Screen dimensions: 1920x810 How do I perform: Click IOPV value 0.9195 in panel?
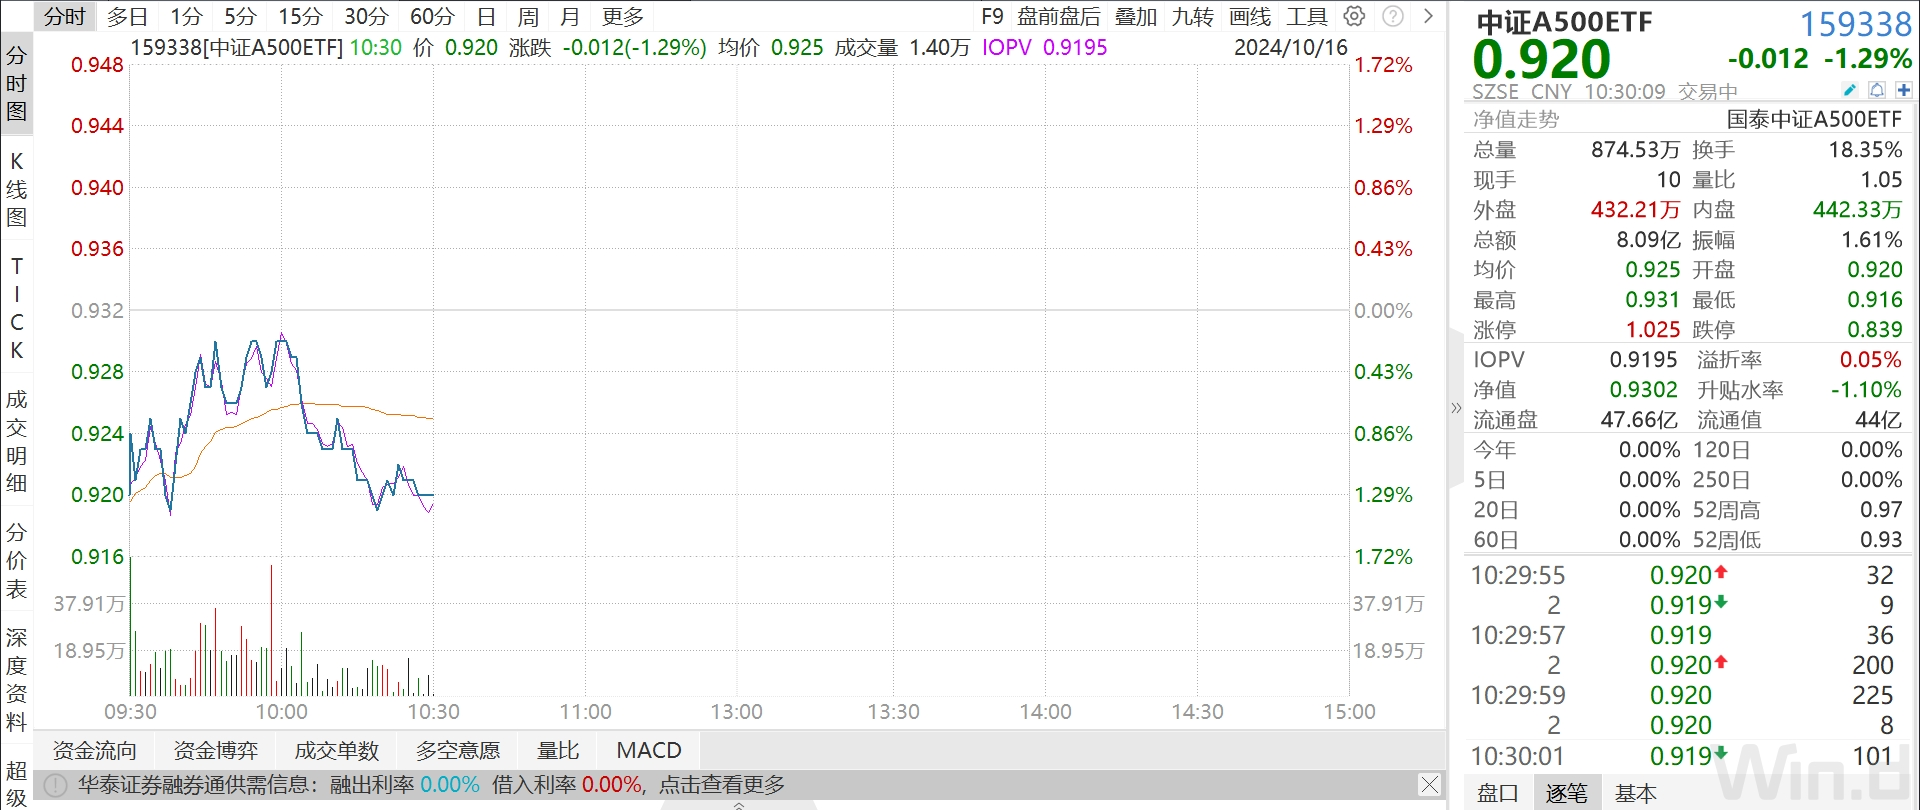pyautogui.click(x=1644, y=359)
